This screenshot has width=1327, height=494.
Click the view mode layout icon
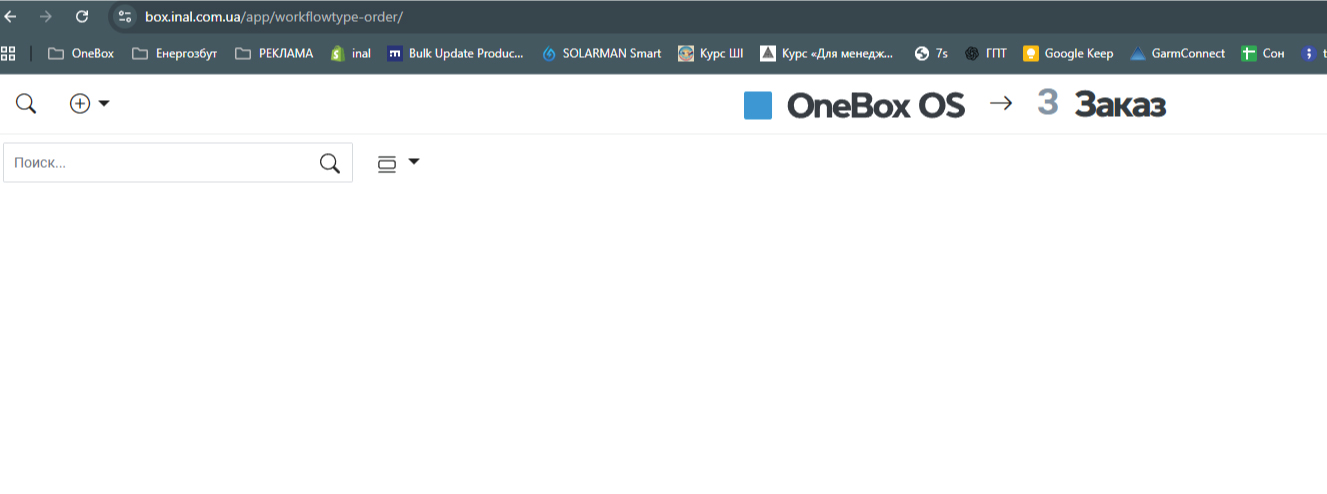click(387, 164)
